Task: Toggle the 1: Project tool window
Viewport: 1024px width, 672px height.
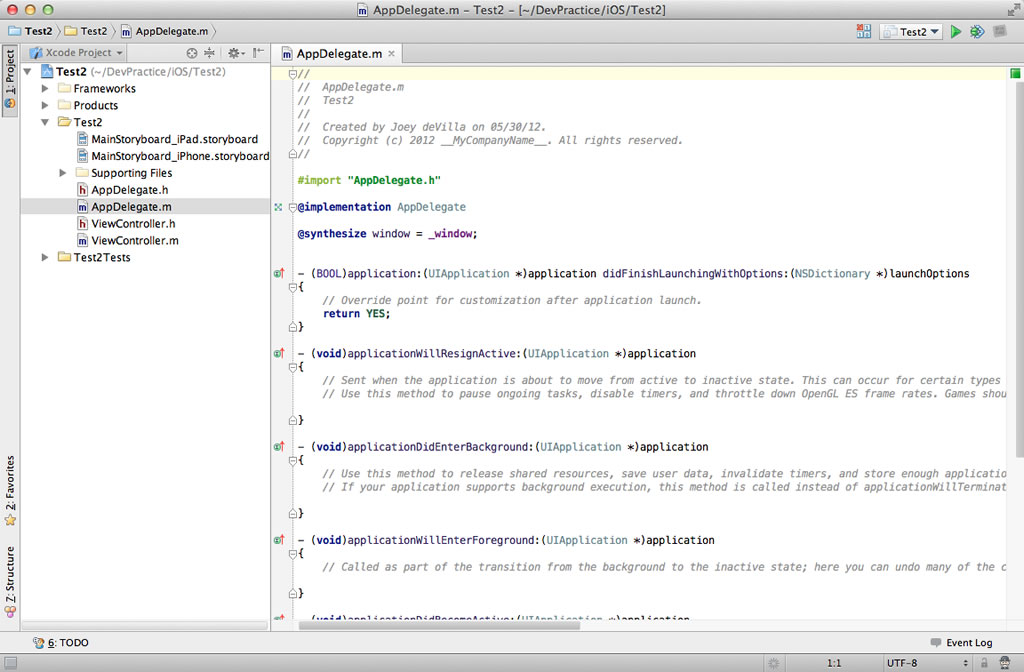Action: pos(10,80)
